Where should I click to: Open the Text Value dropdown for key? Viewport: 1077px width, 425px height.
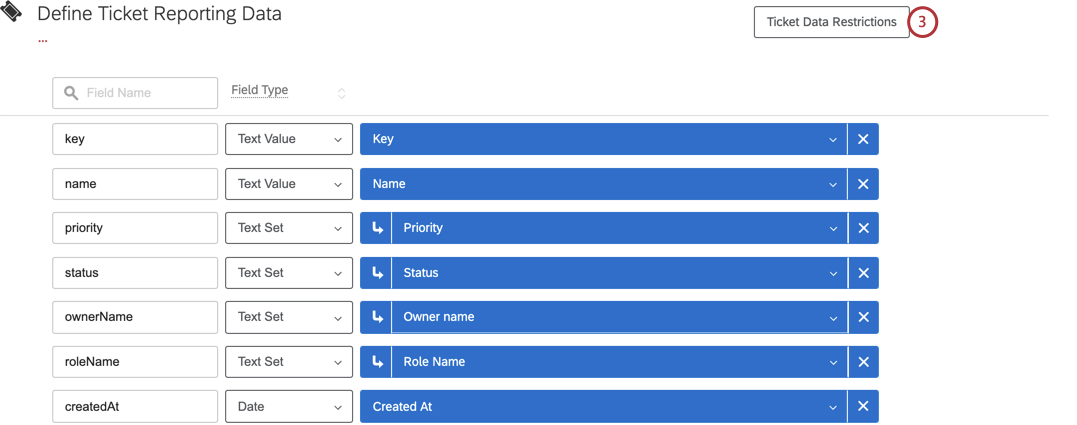(x=288, y=139)
